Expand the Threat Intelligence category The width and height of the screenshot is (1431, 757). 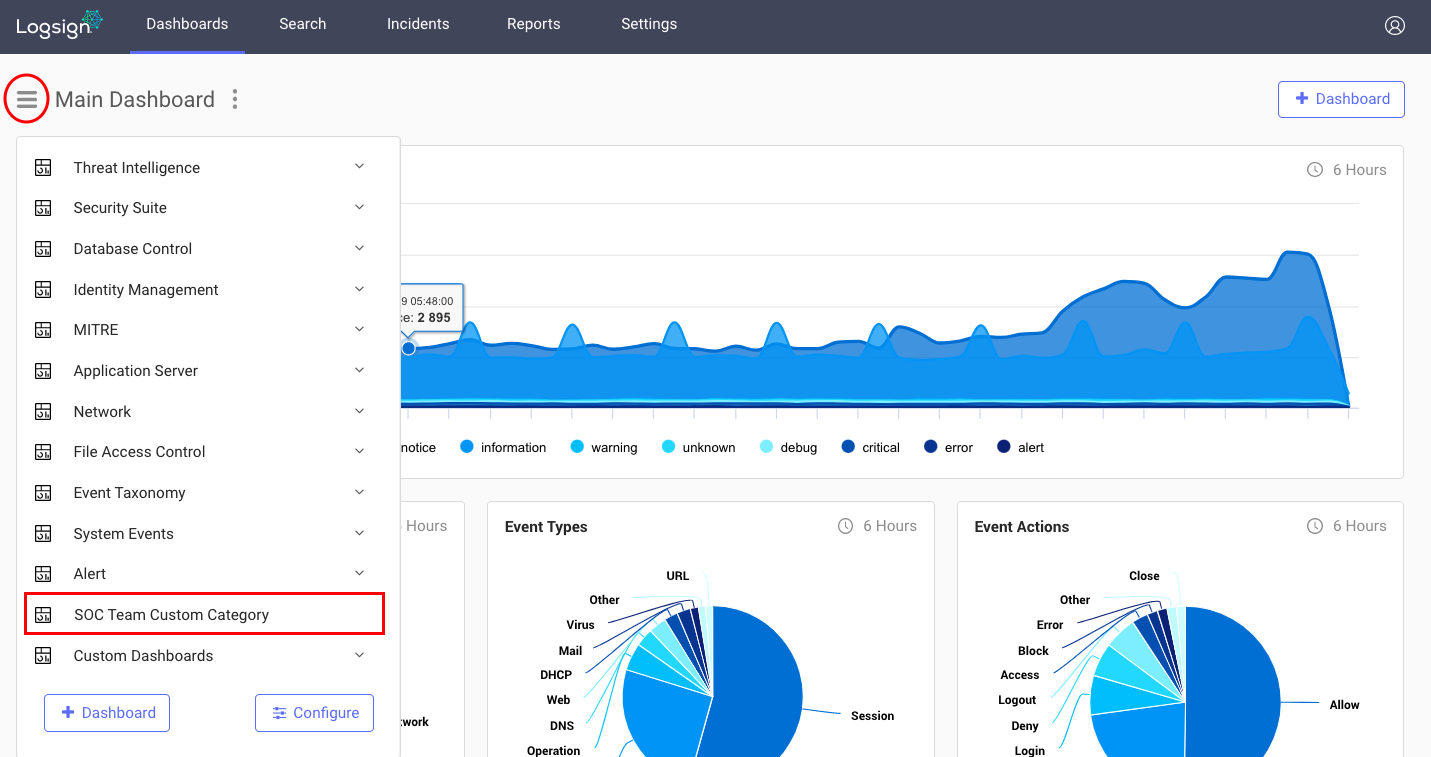(x=360, y=167)
